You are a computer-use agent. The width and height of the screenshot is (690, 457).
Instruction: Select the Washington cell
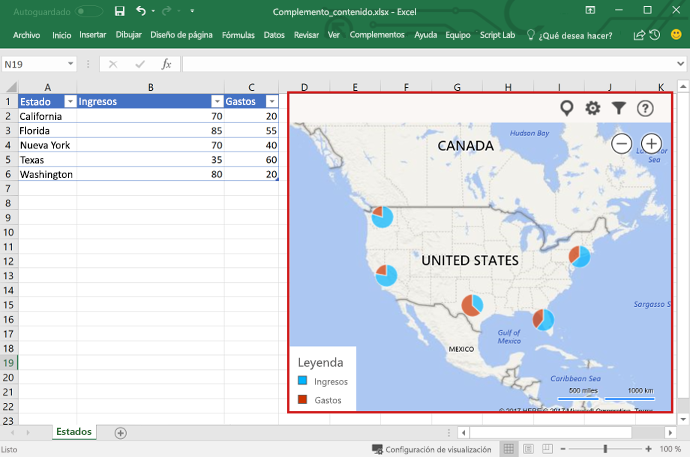coord(48,174)
